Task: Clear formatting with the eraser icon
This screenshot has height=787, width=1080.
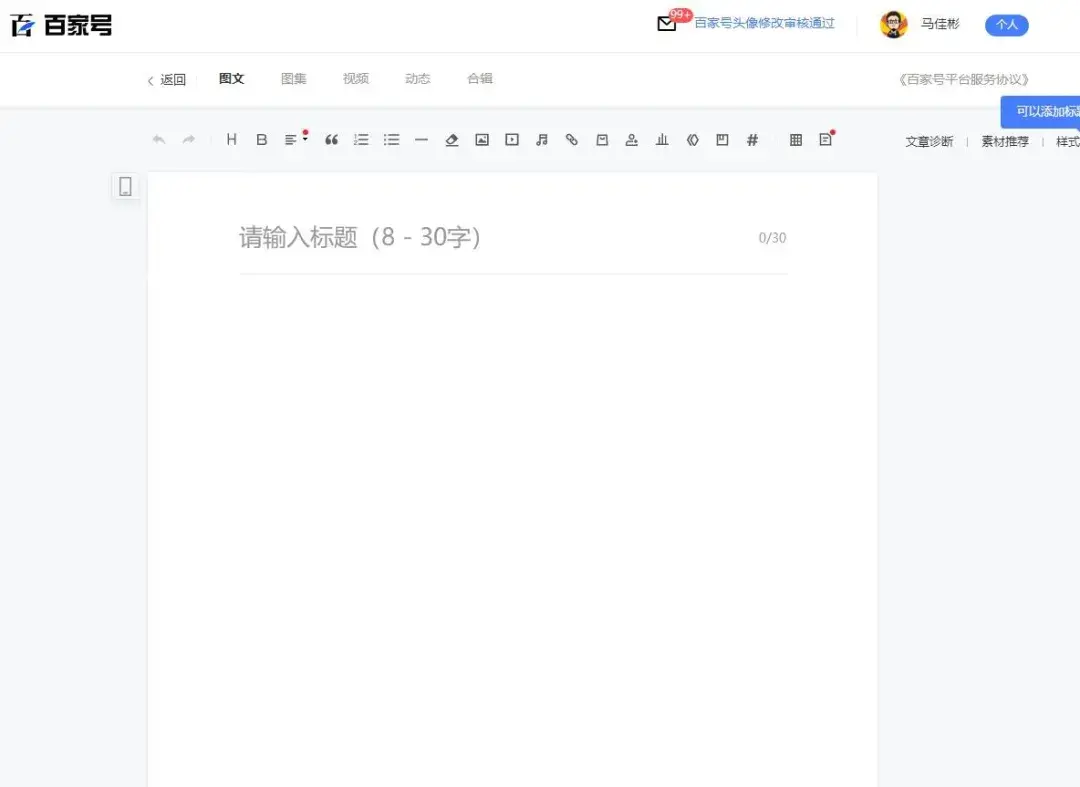Action: [x=452, y=140]
